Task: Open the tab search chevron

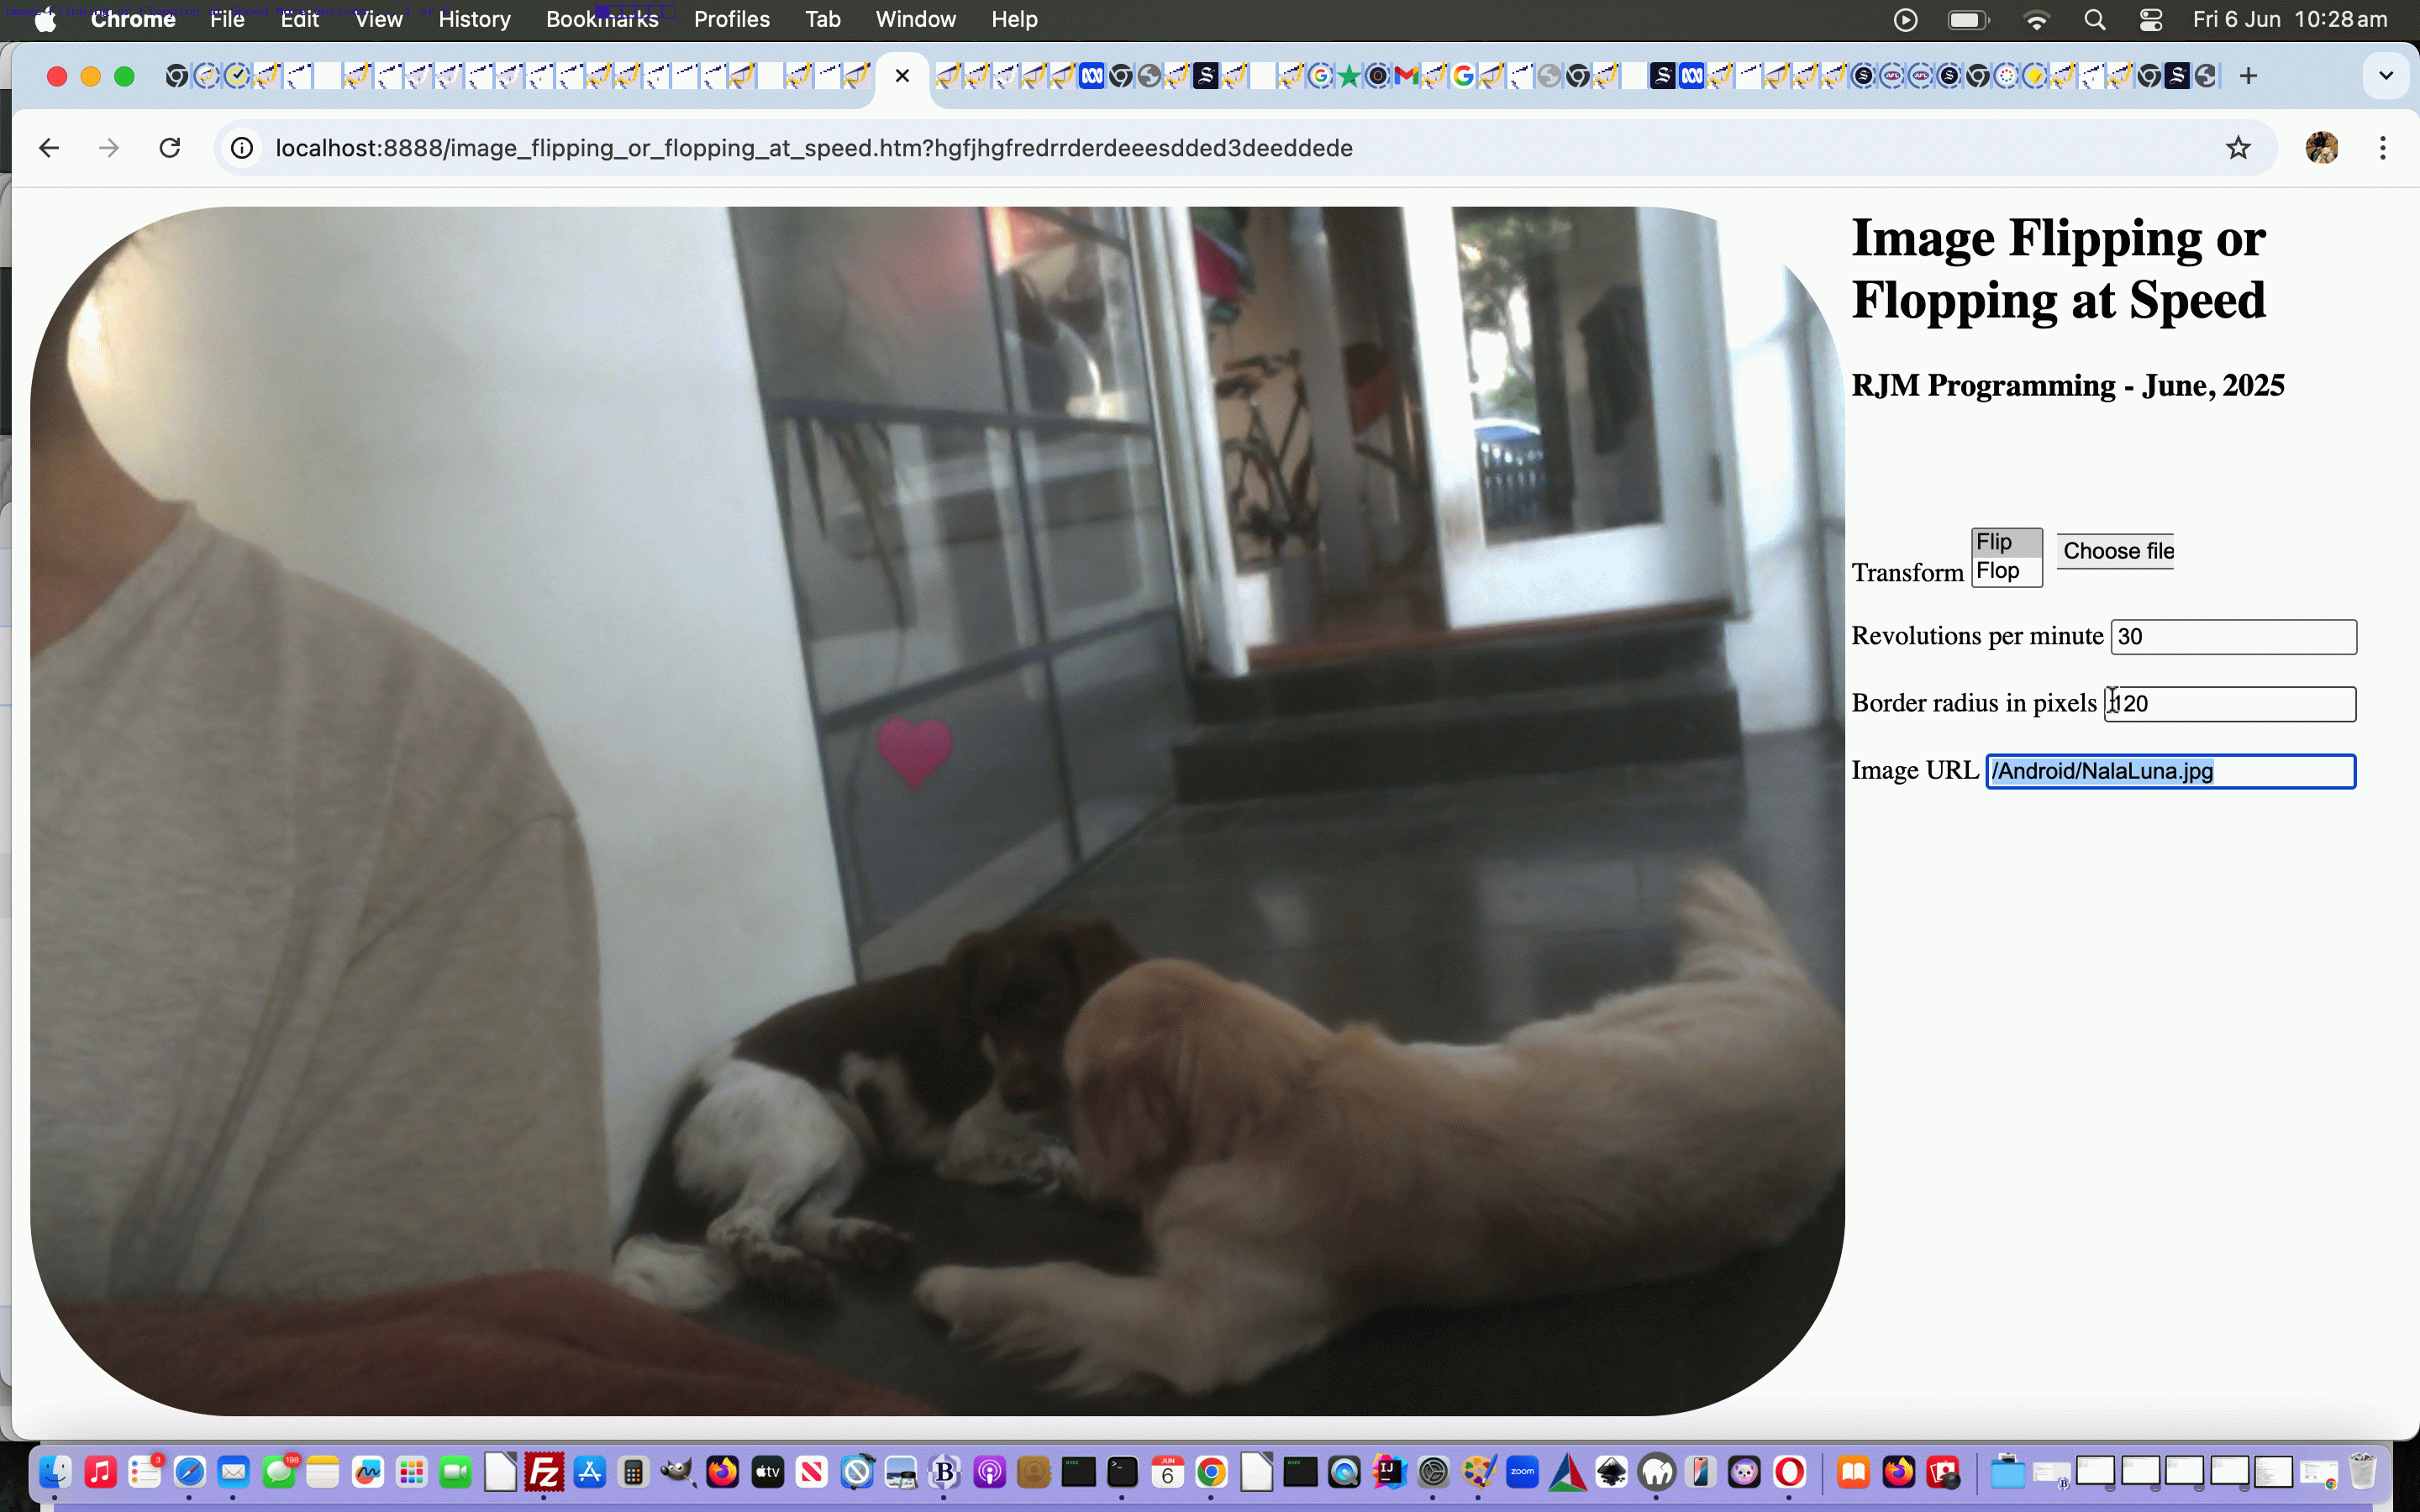Action: (2386, 75)
